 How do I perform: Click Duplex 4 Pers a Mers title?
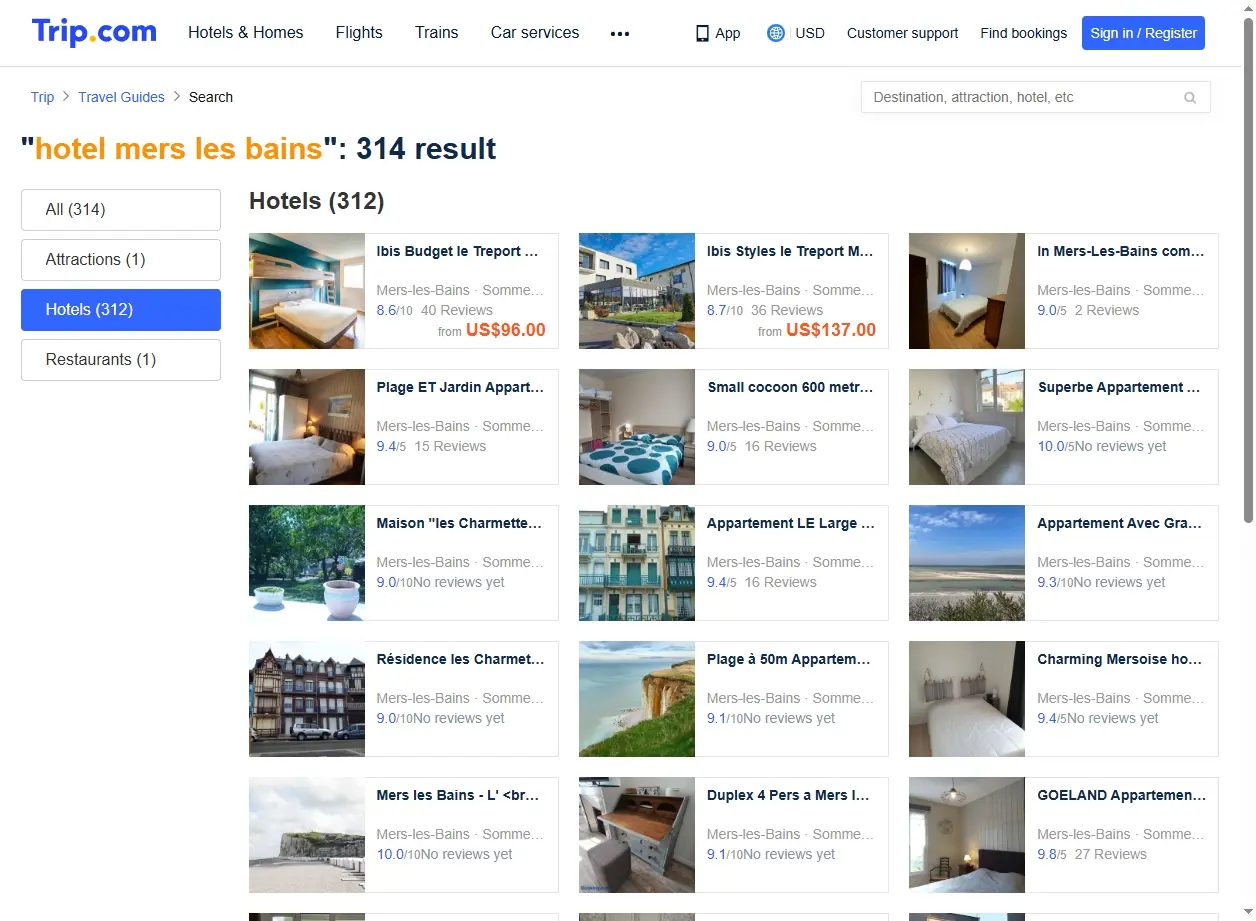pyautogui.click(x=788, y=796)
